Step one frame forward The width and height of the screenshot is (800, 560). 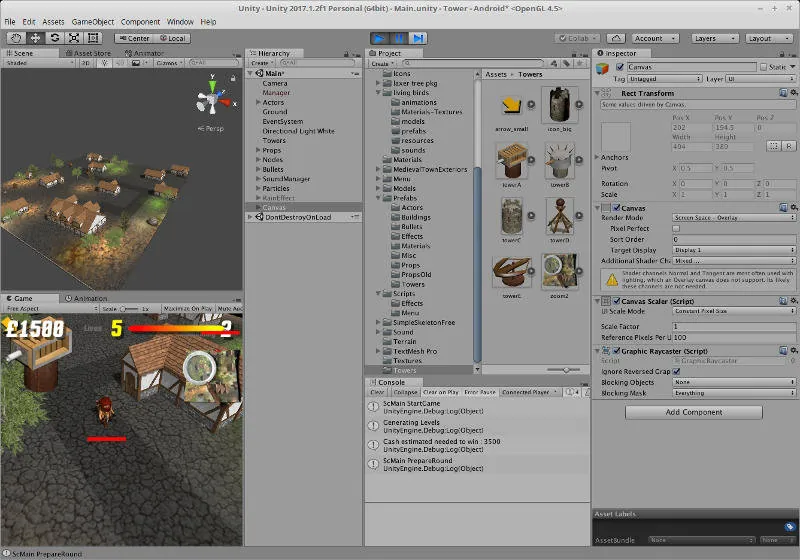418,38
